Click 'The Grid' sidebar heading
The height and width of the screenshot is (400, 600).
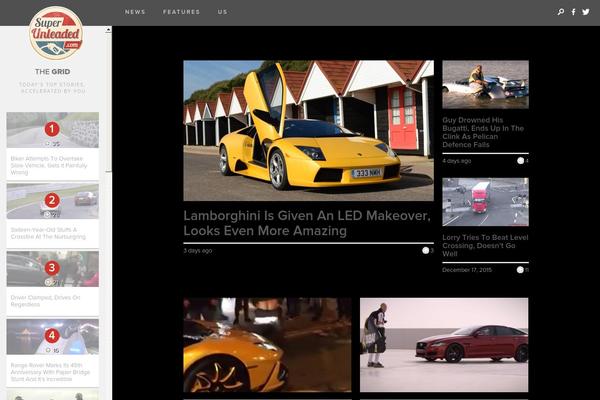(52, 72)
